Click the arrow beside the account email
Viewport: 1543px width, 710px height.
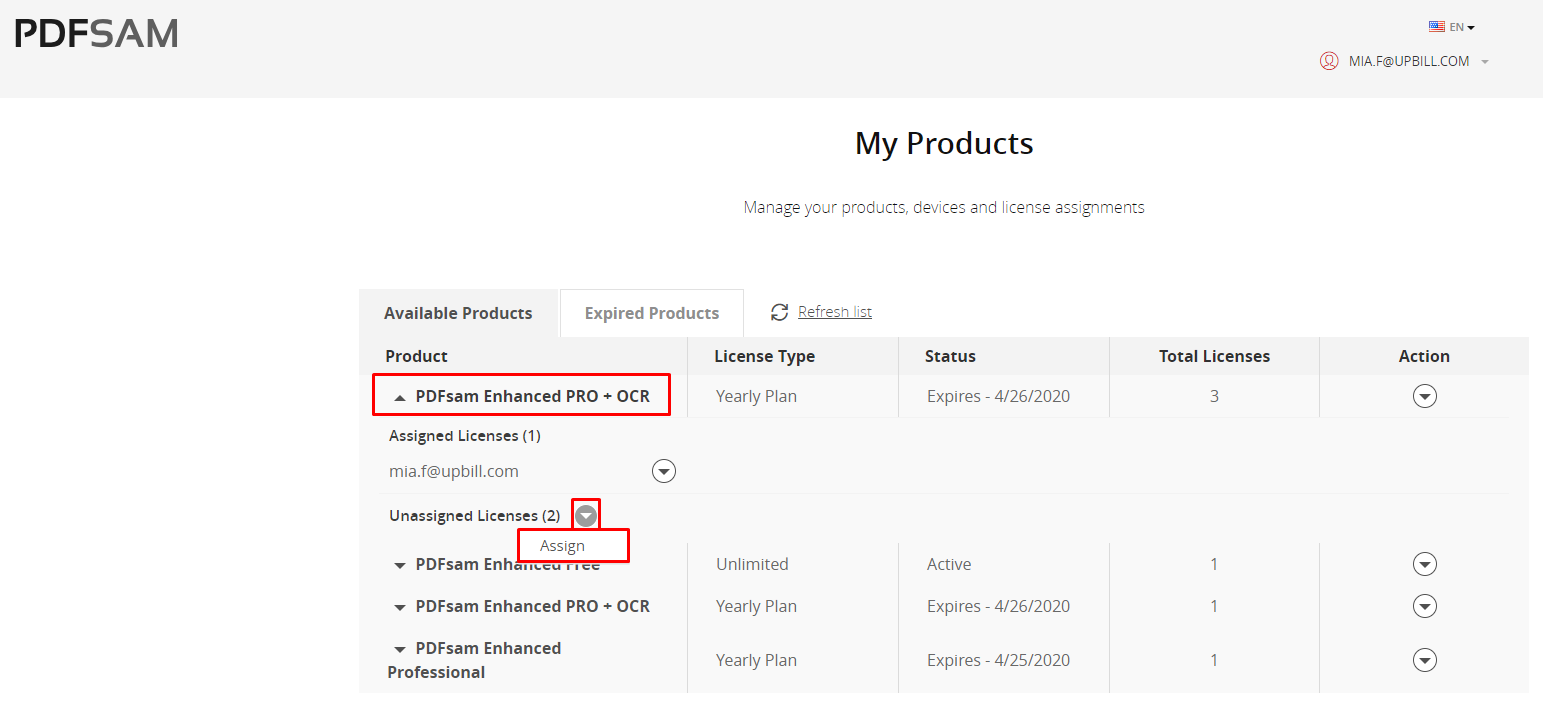(1485, 62)
